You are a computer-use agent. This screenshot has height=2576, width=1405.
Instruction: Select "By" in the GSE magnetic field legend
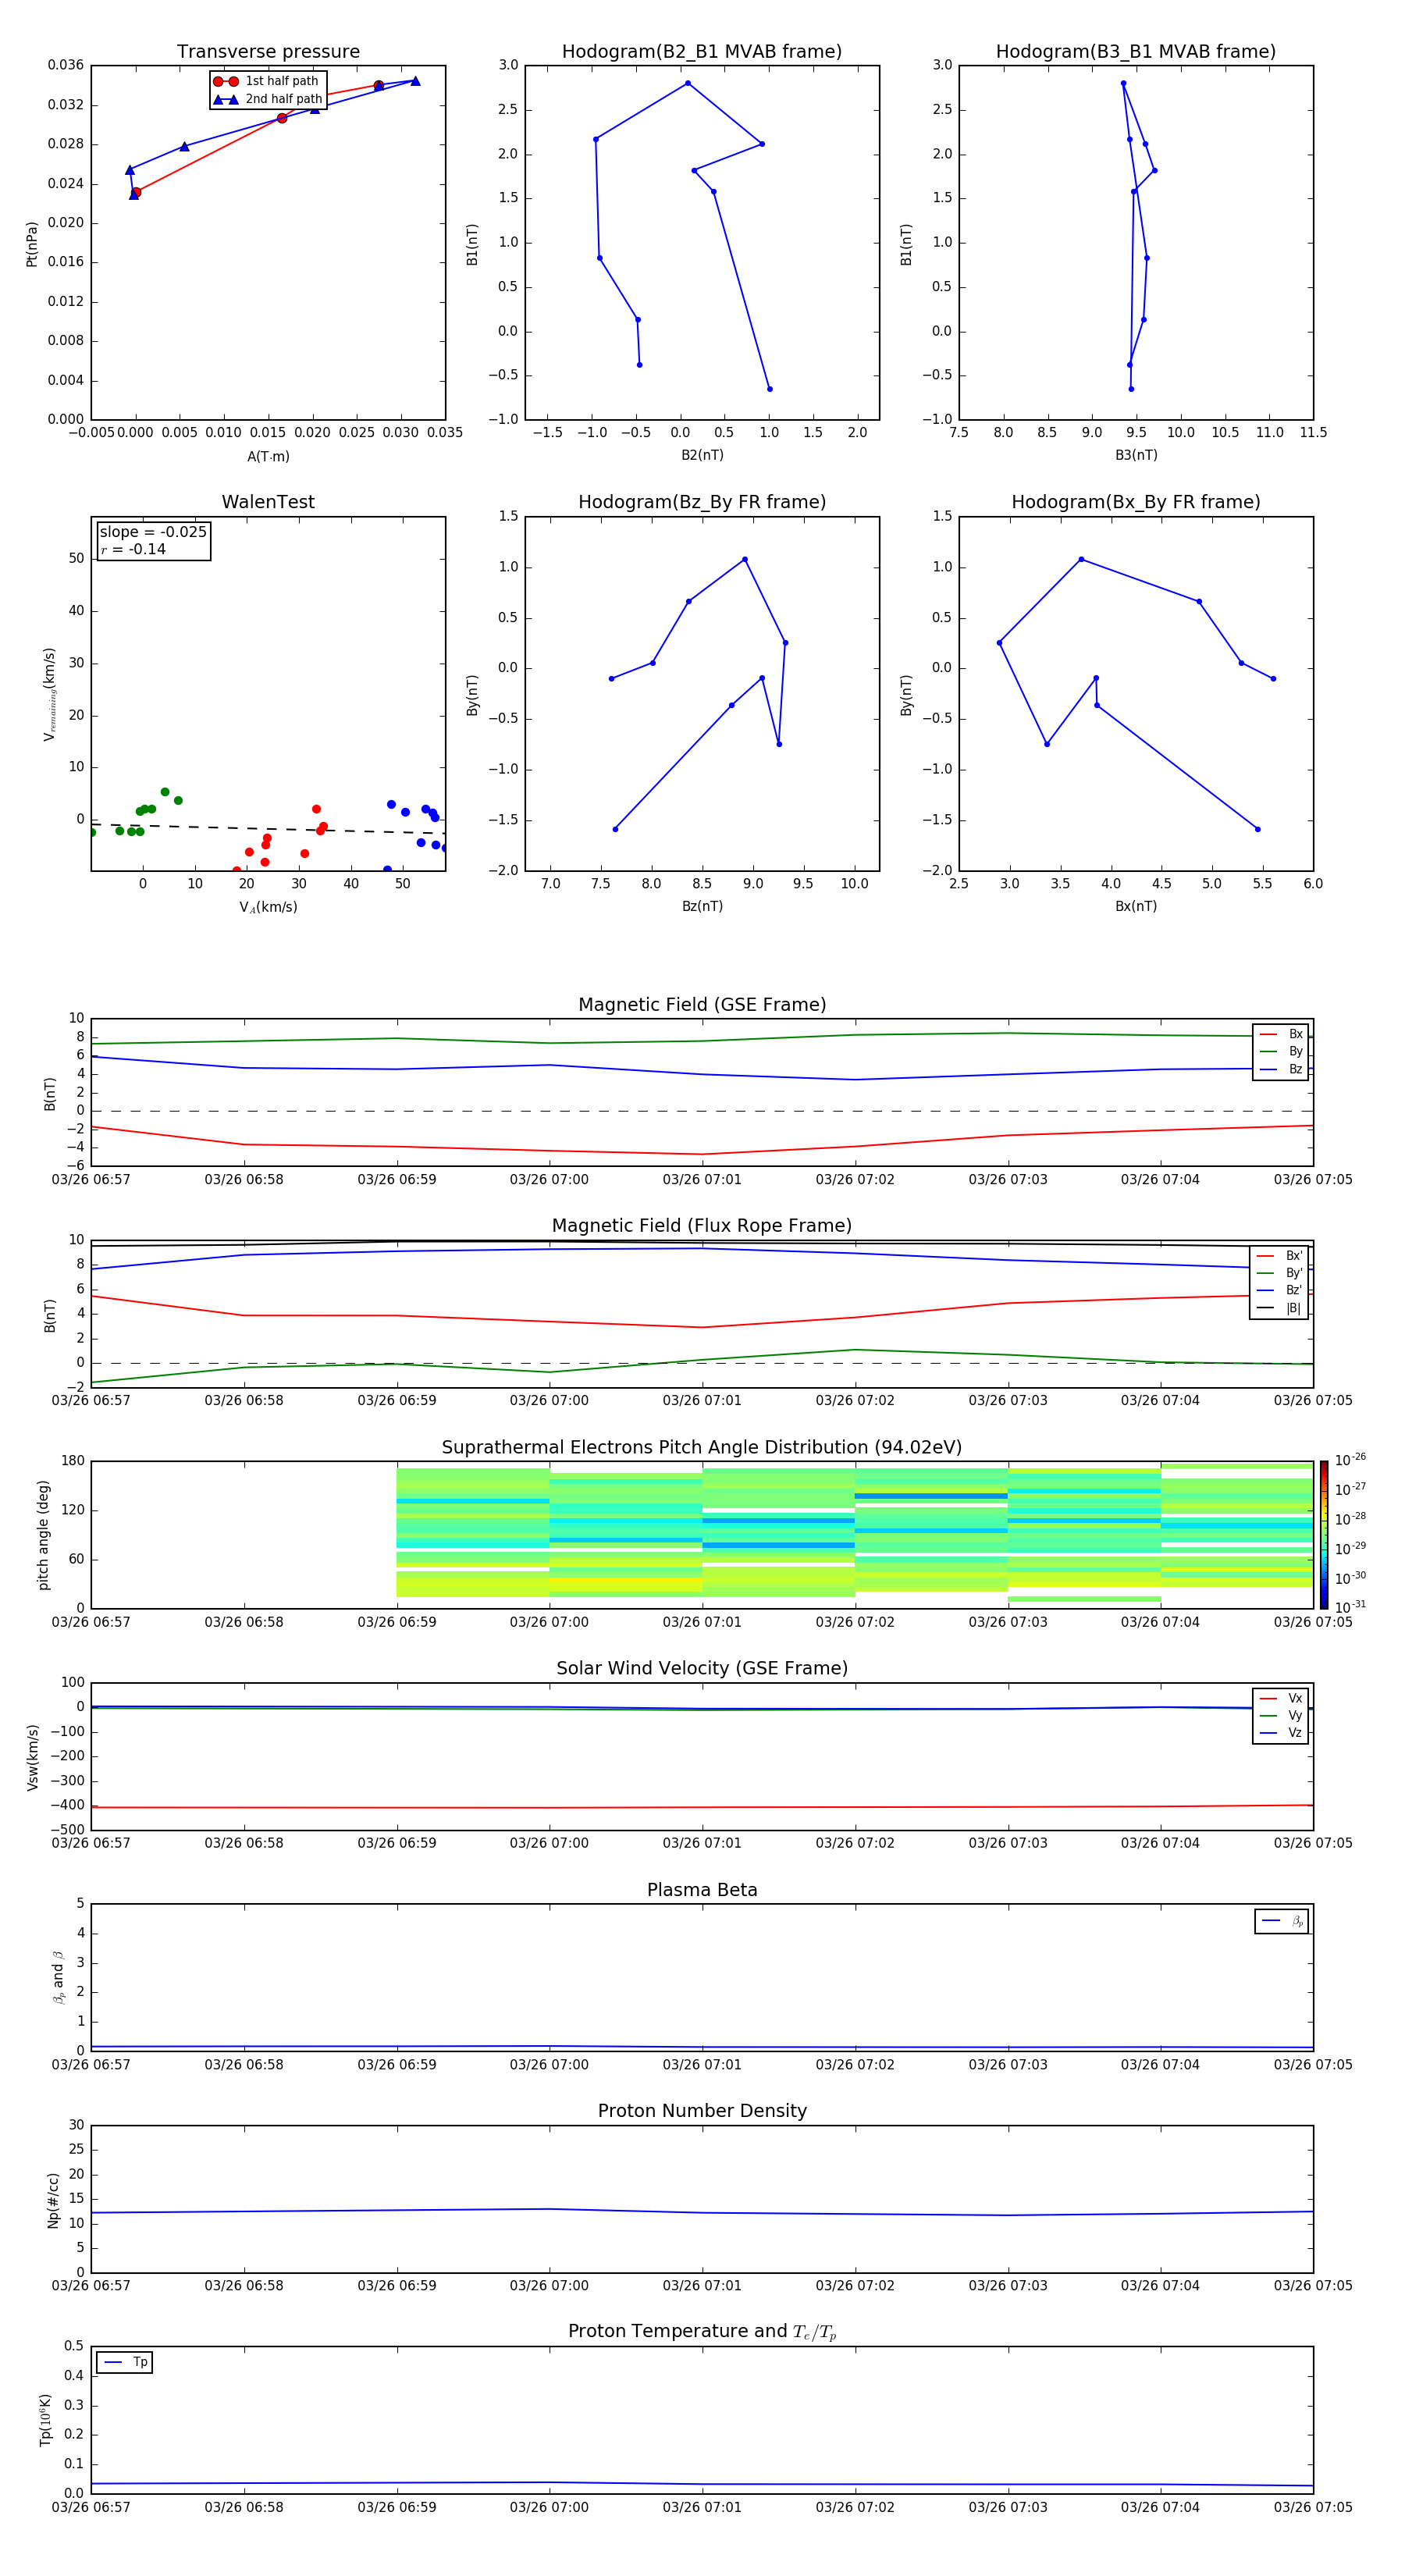(1282, 1051)
